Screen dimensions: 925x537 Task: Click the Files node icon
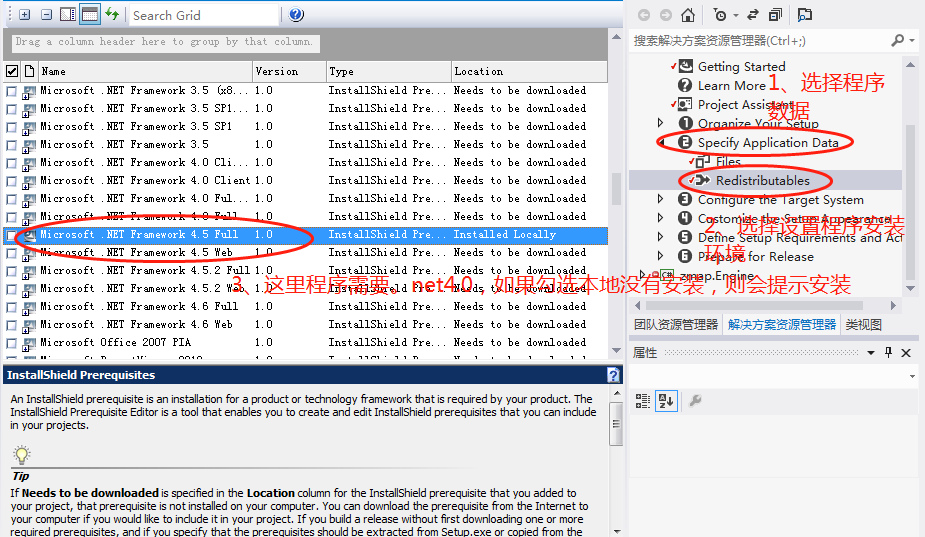click(703, 161)
